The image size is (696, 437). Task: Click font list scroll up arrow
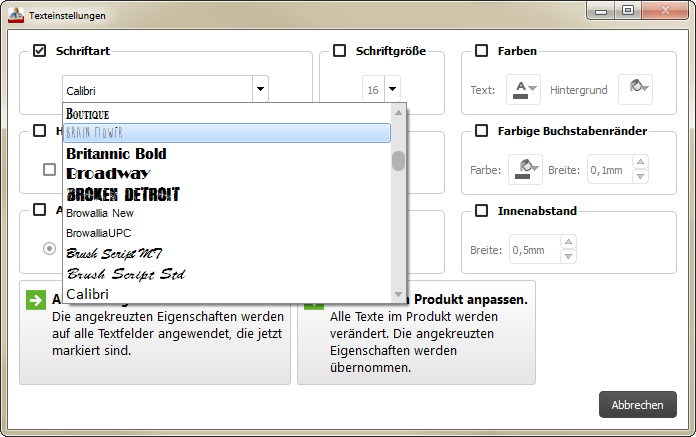[x=399, y=113]
